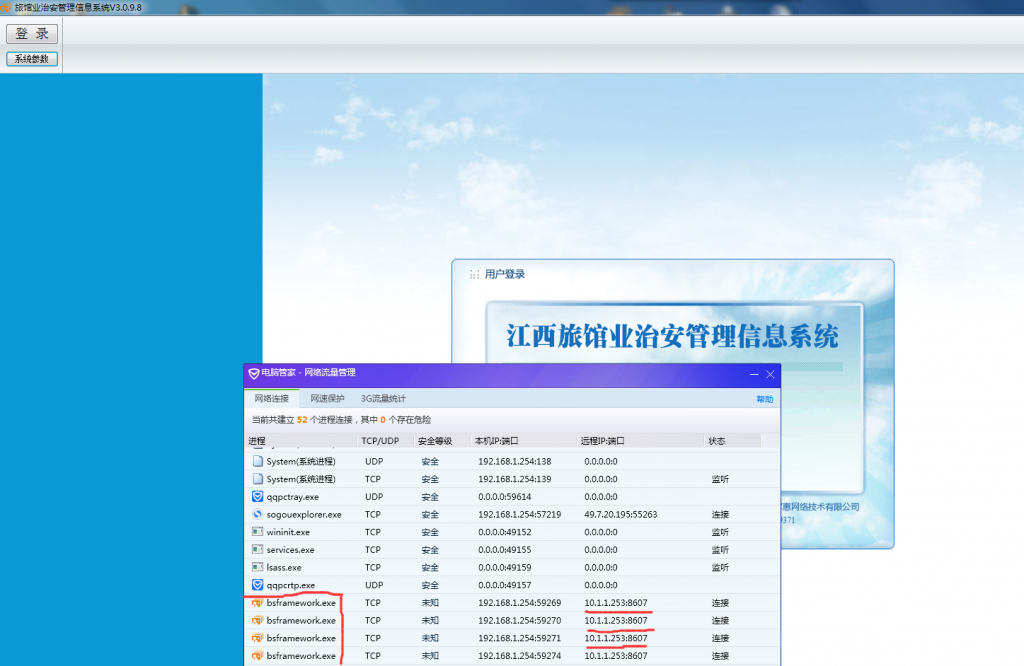Select the wininit.exe process icon
This screenshot has width=1024, height=666.
(257, 532)
